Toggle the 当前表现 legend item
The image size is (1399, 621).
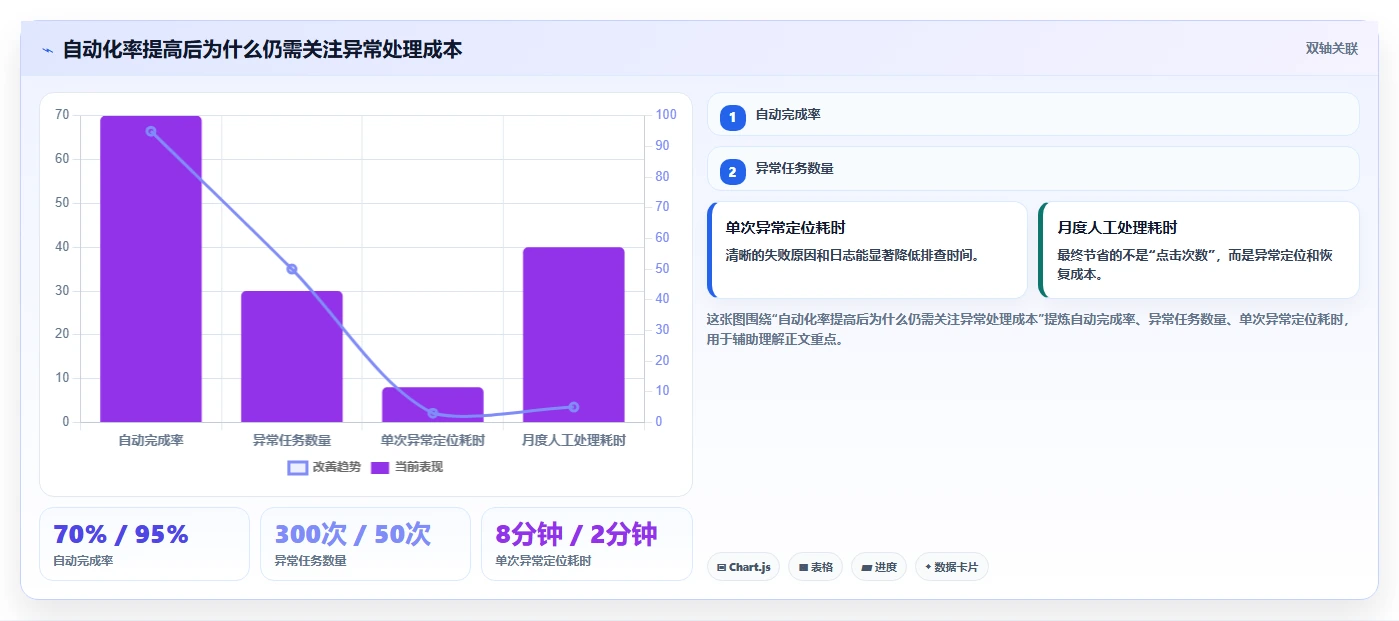click(x=407, y=467)
